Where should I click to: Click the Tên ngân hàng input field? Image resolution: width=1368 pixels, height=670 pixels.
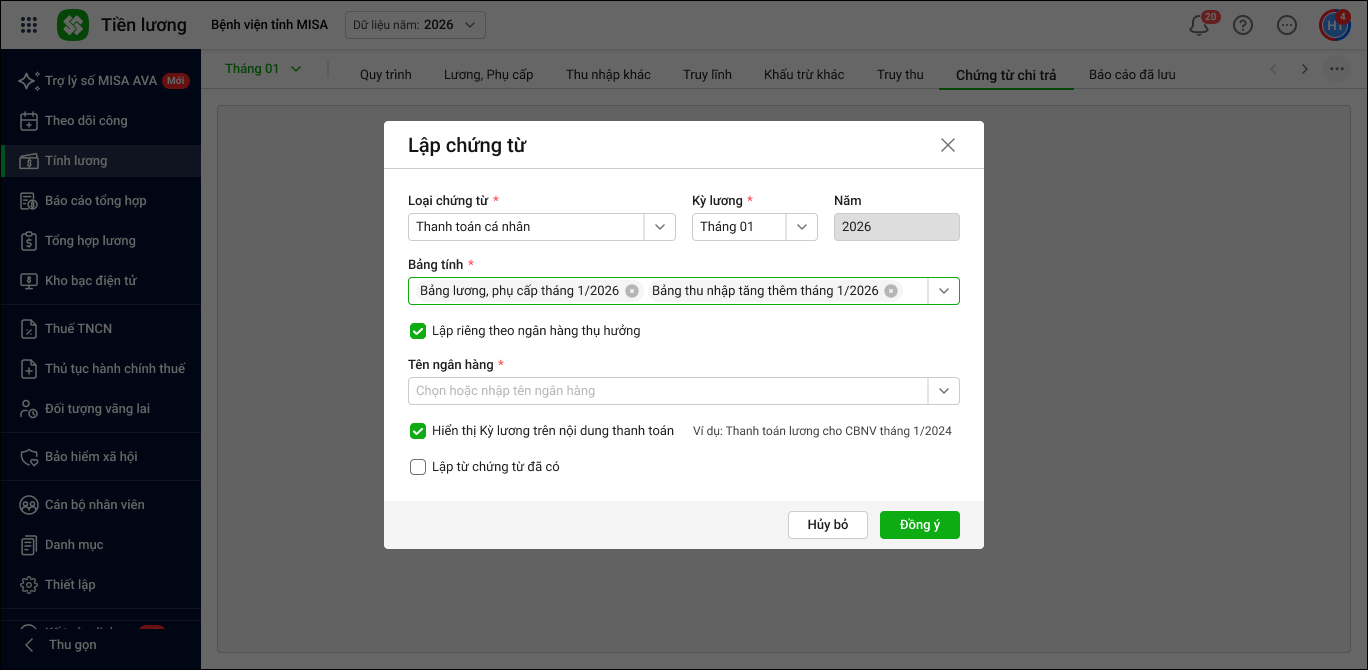click(667, 391)
